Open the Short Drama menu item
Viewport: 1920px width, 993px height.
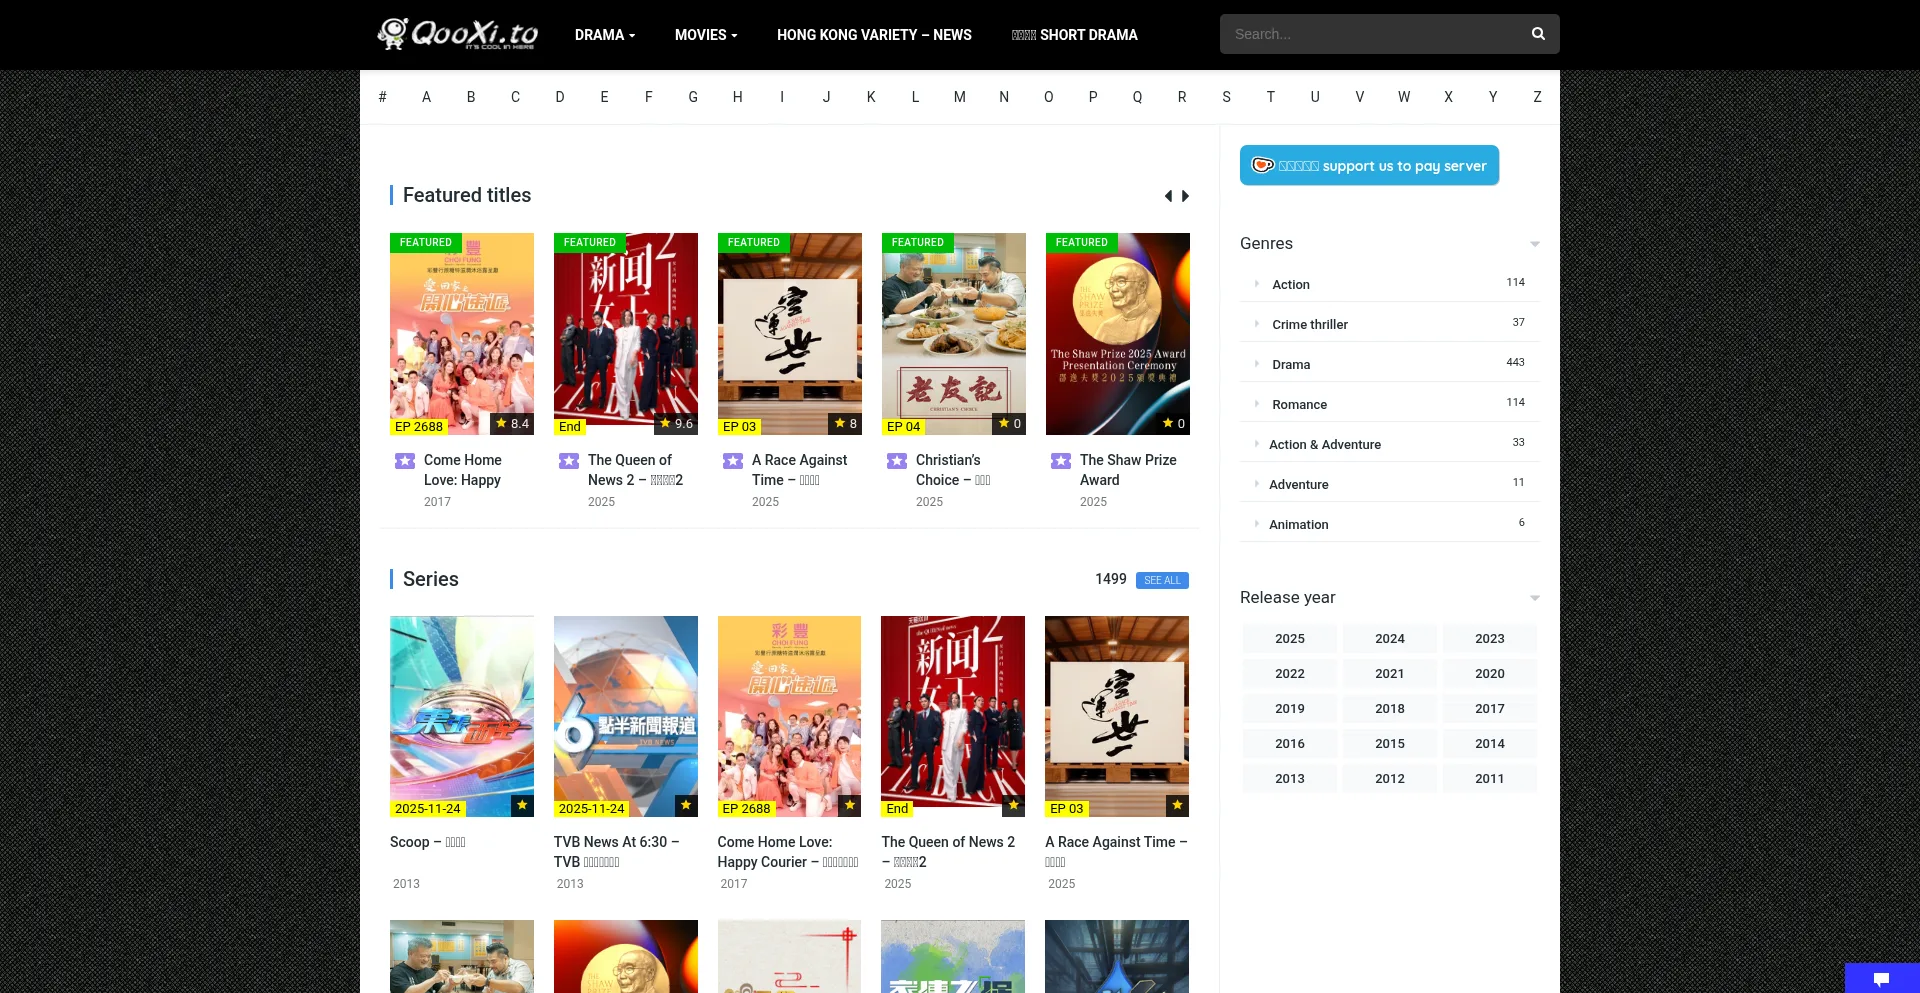[1074, 35]
